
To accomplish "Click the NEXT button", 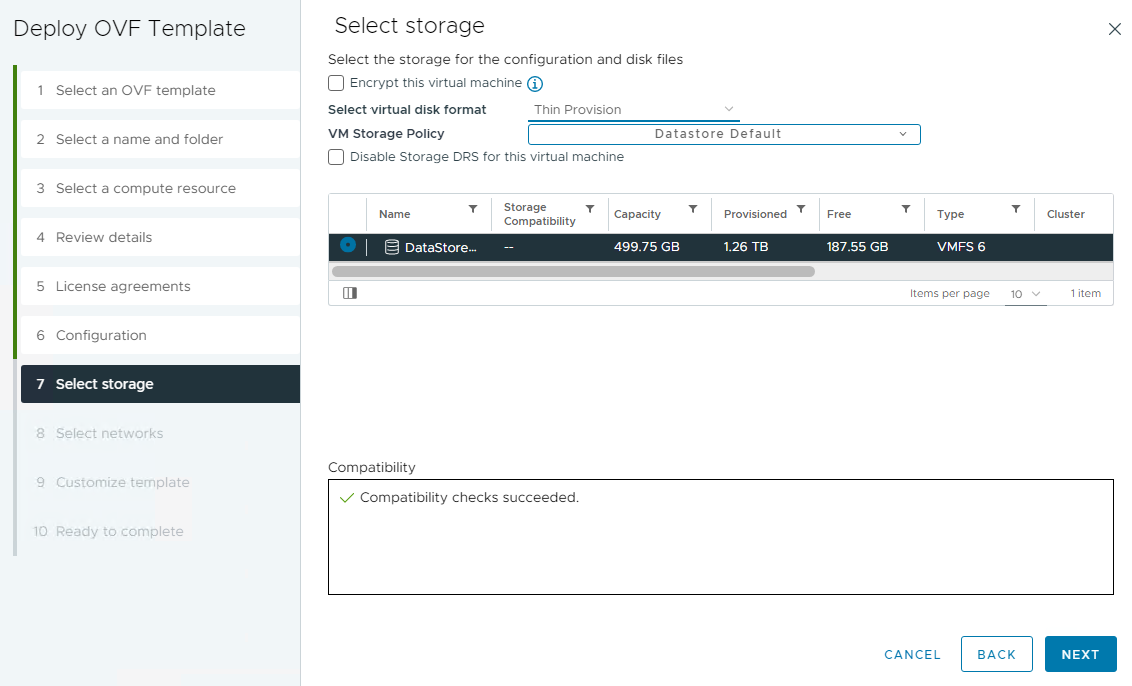I will pos(1080,654).
